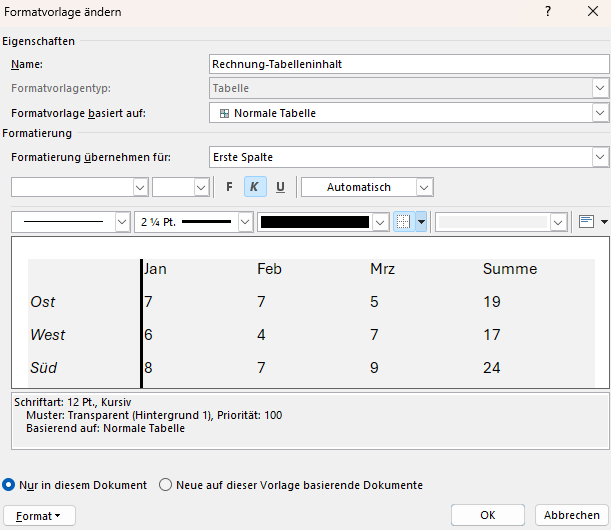Open the line style dropdown
Image resolution: width=611 pixels, height=530 pixels.
[x=122, y=222]
